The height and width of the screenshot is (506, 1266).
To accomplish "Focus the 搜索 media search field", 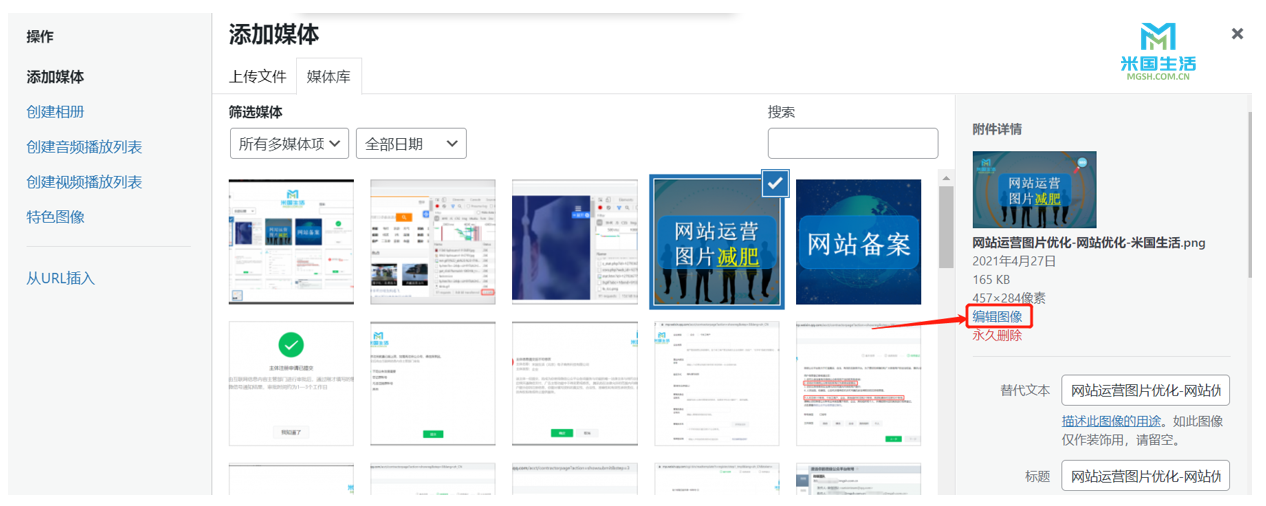I will [853, 143].
